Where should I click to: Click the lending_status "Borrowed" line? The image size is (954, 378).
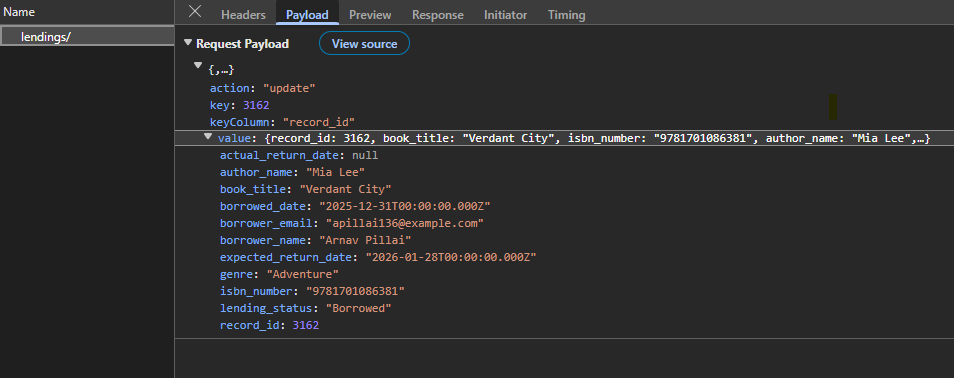[x=305, y=308]
